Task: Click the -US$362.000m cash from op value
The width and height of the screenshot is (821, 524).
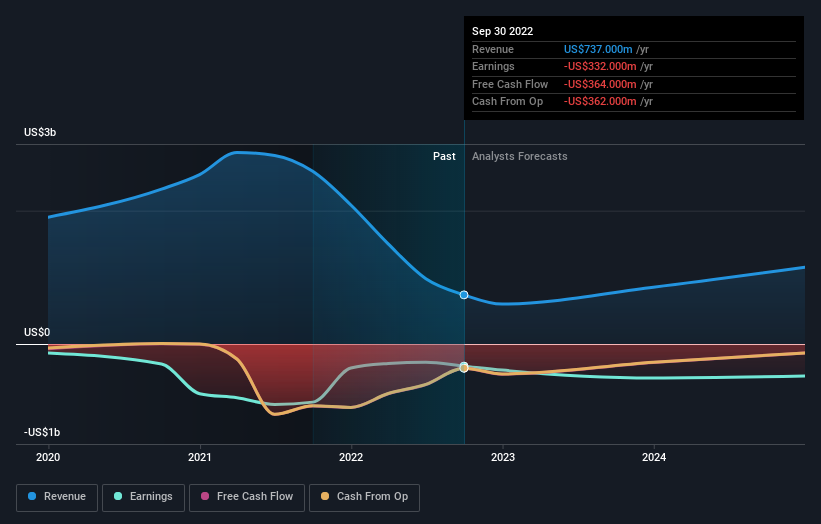Action: tap(600, 102)
